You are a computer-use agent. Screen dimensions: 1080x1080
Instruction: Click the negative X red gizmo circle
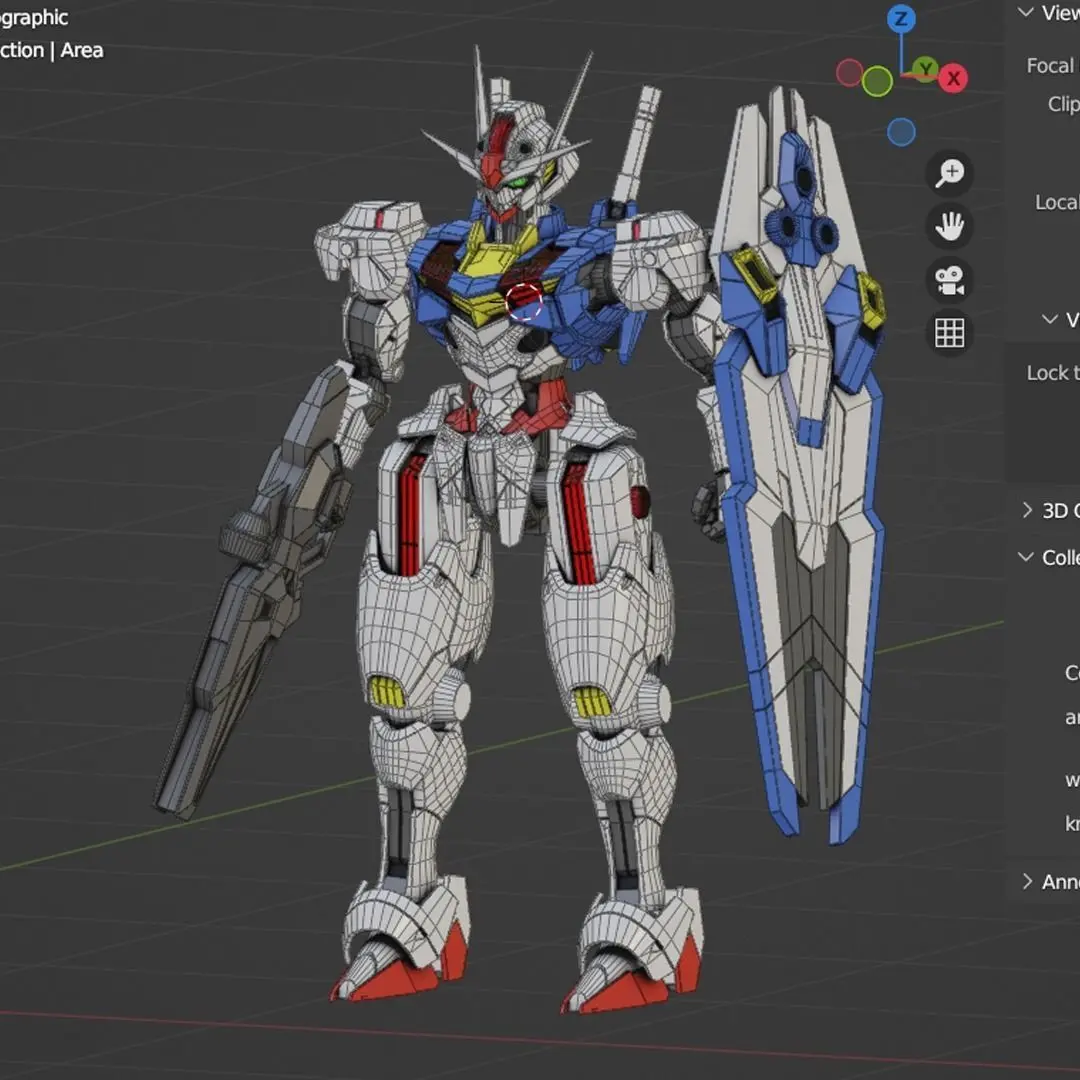click(x=849, y=72)
